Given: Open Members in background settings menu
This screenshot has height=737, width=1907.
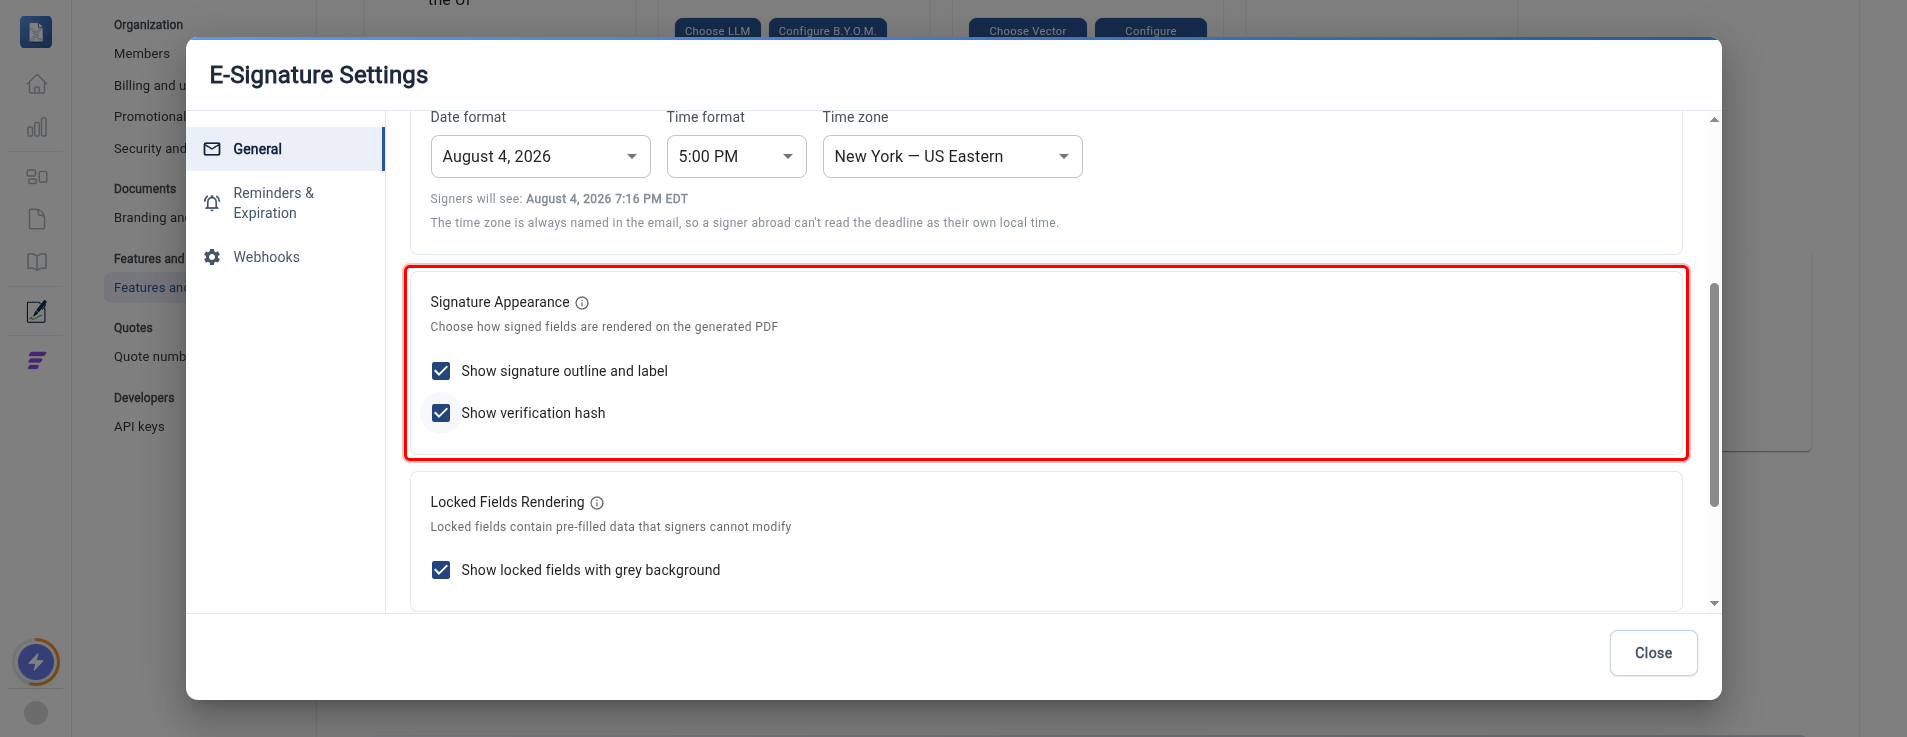Looking at the screenshot, I should point(142,54).
